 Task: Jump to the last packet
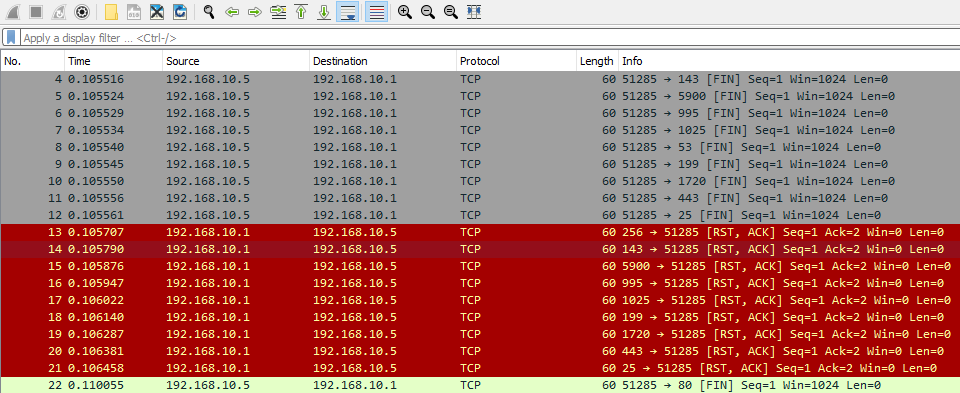[x=324, y=12]
